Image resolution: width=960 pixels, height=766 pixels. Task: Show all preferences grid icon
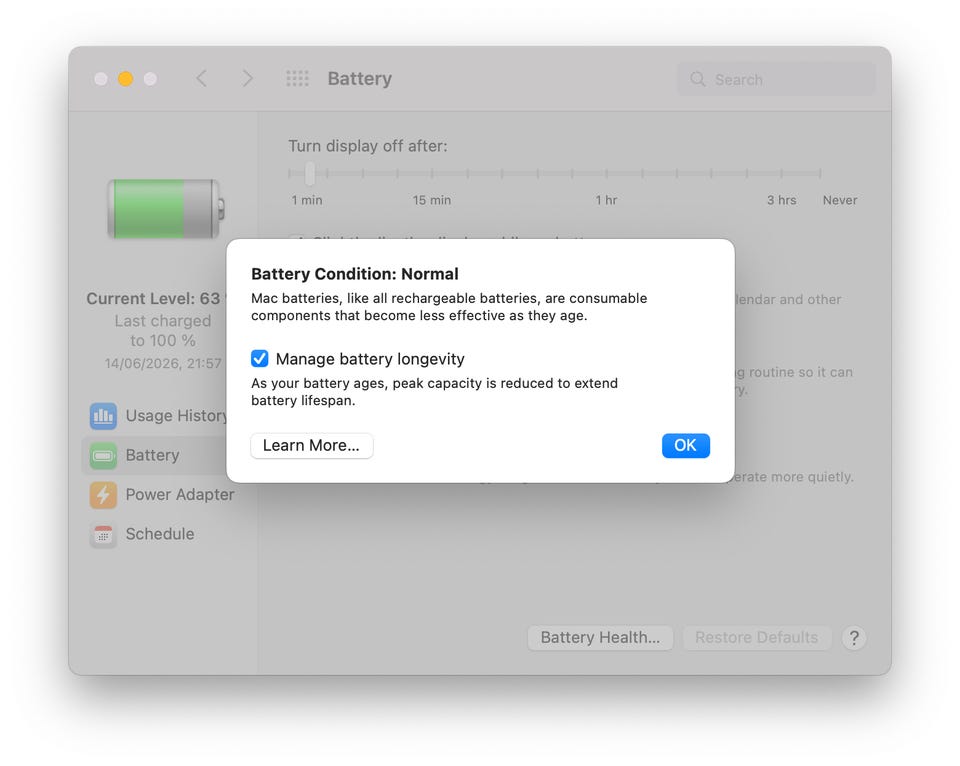(298, 78)
